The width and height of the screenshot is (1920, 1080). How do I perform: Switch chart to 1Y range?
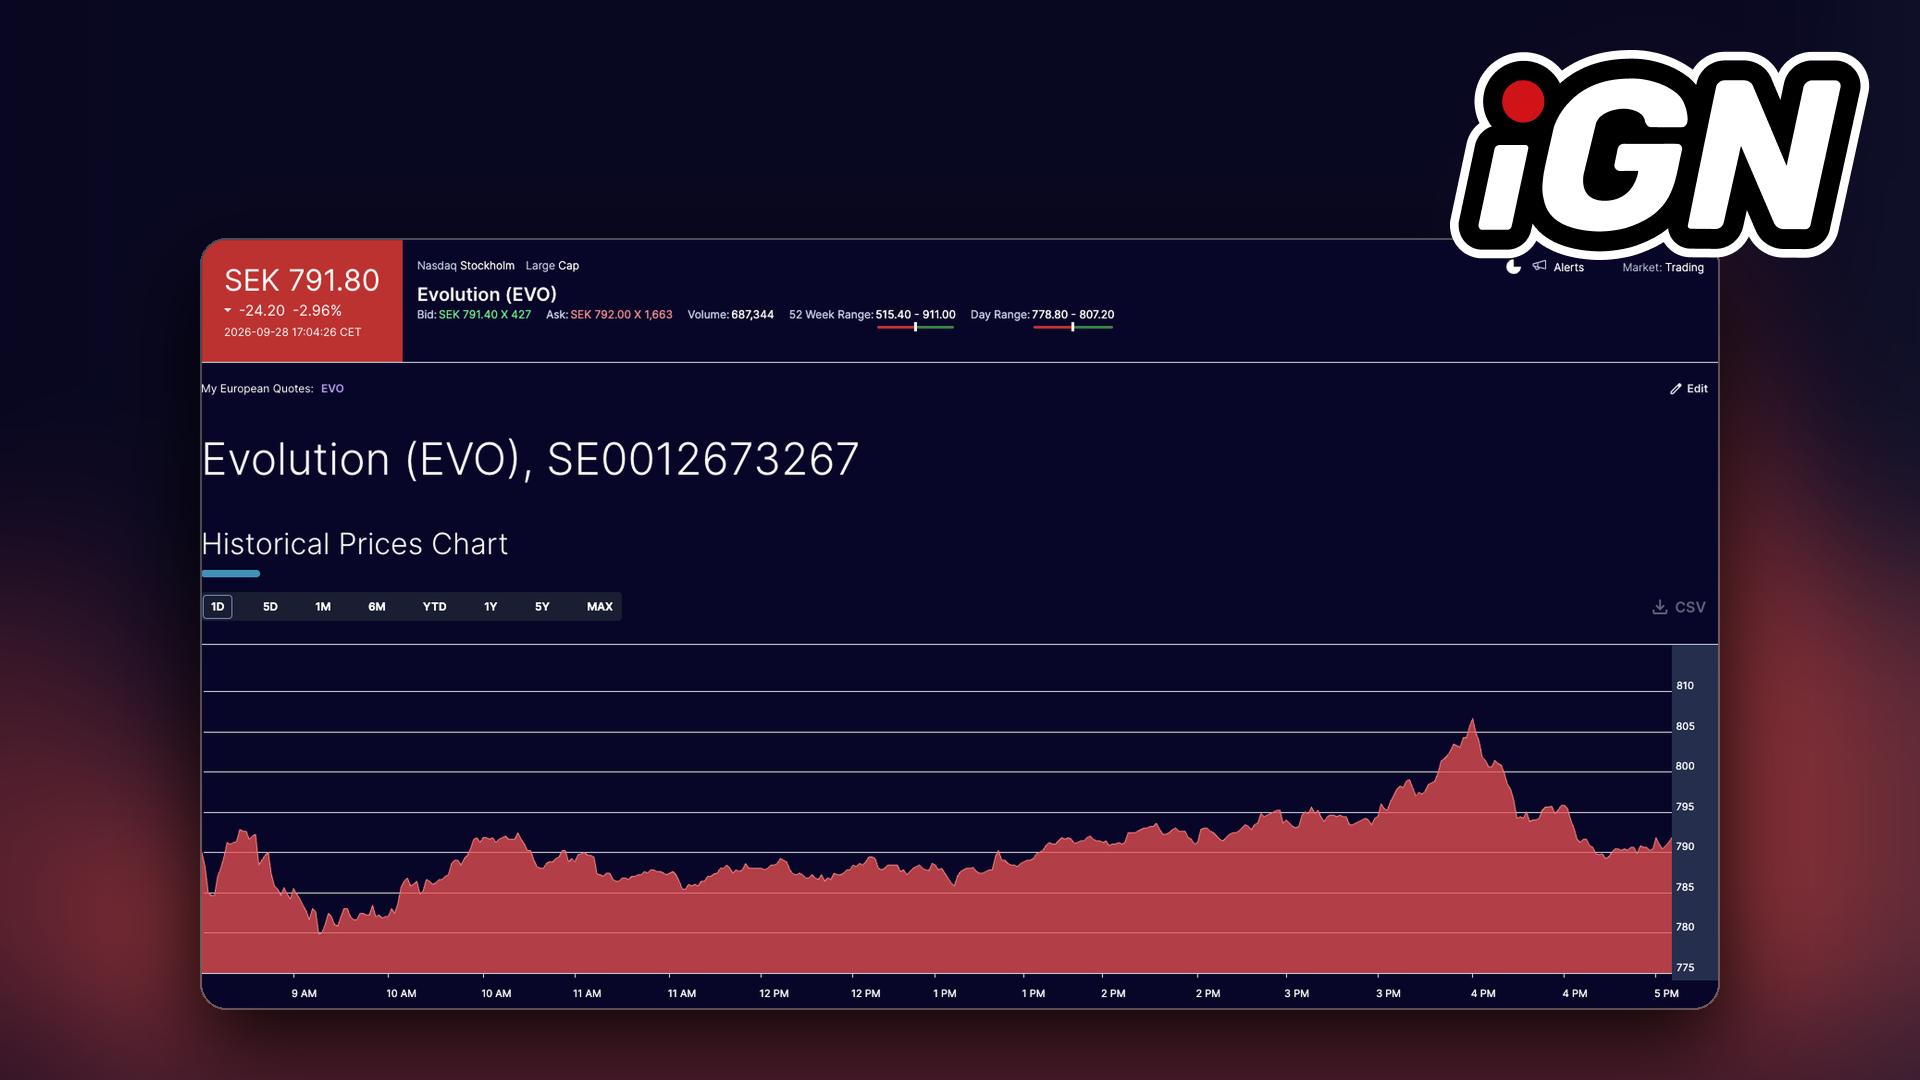pyautogui.click(x=490, y=607)
